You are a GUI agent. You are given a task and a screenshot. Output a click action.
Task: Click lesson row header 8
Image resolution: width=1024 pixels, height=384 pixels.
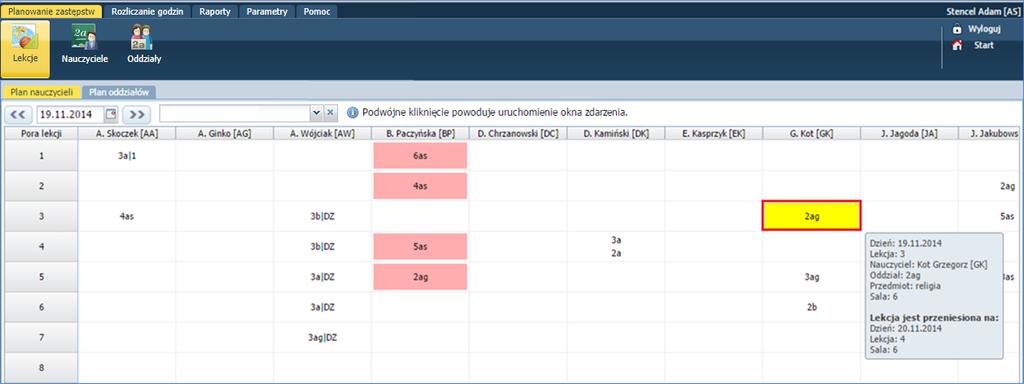point(41,368)
